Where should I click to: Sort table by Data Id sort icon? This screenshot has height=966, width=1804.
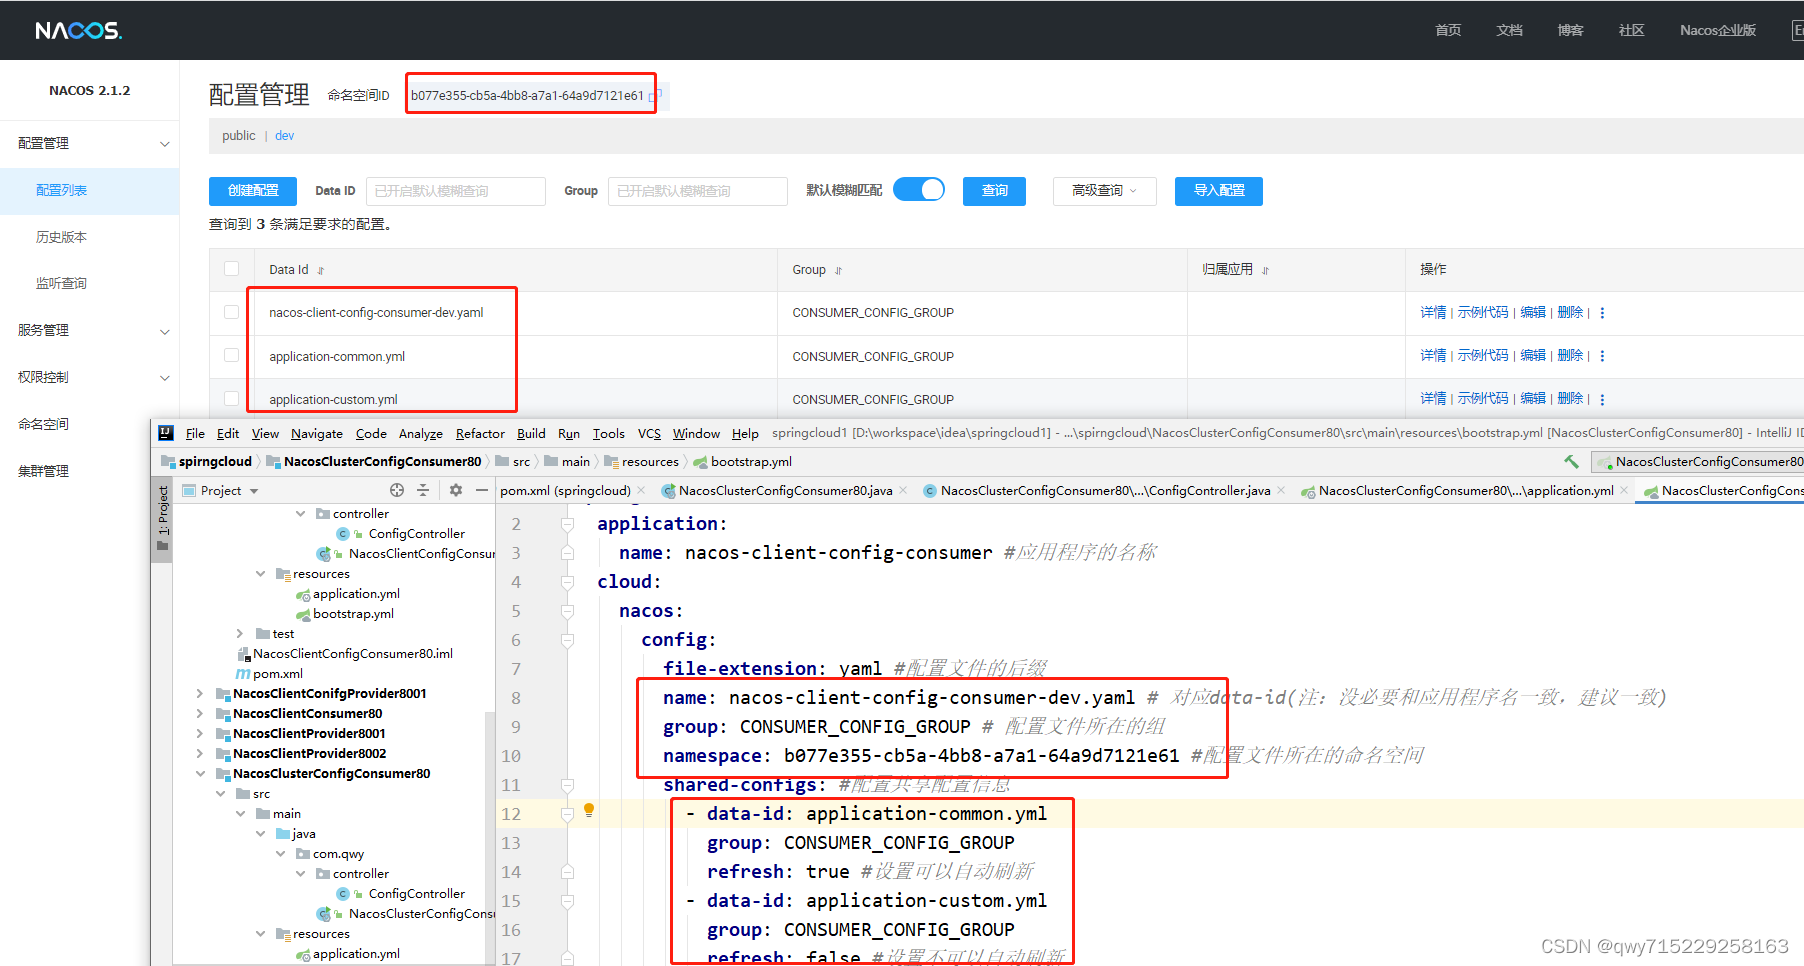click(321, 271)
